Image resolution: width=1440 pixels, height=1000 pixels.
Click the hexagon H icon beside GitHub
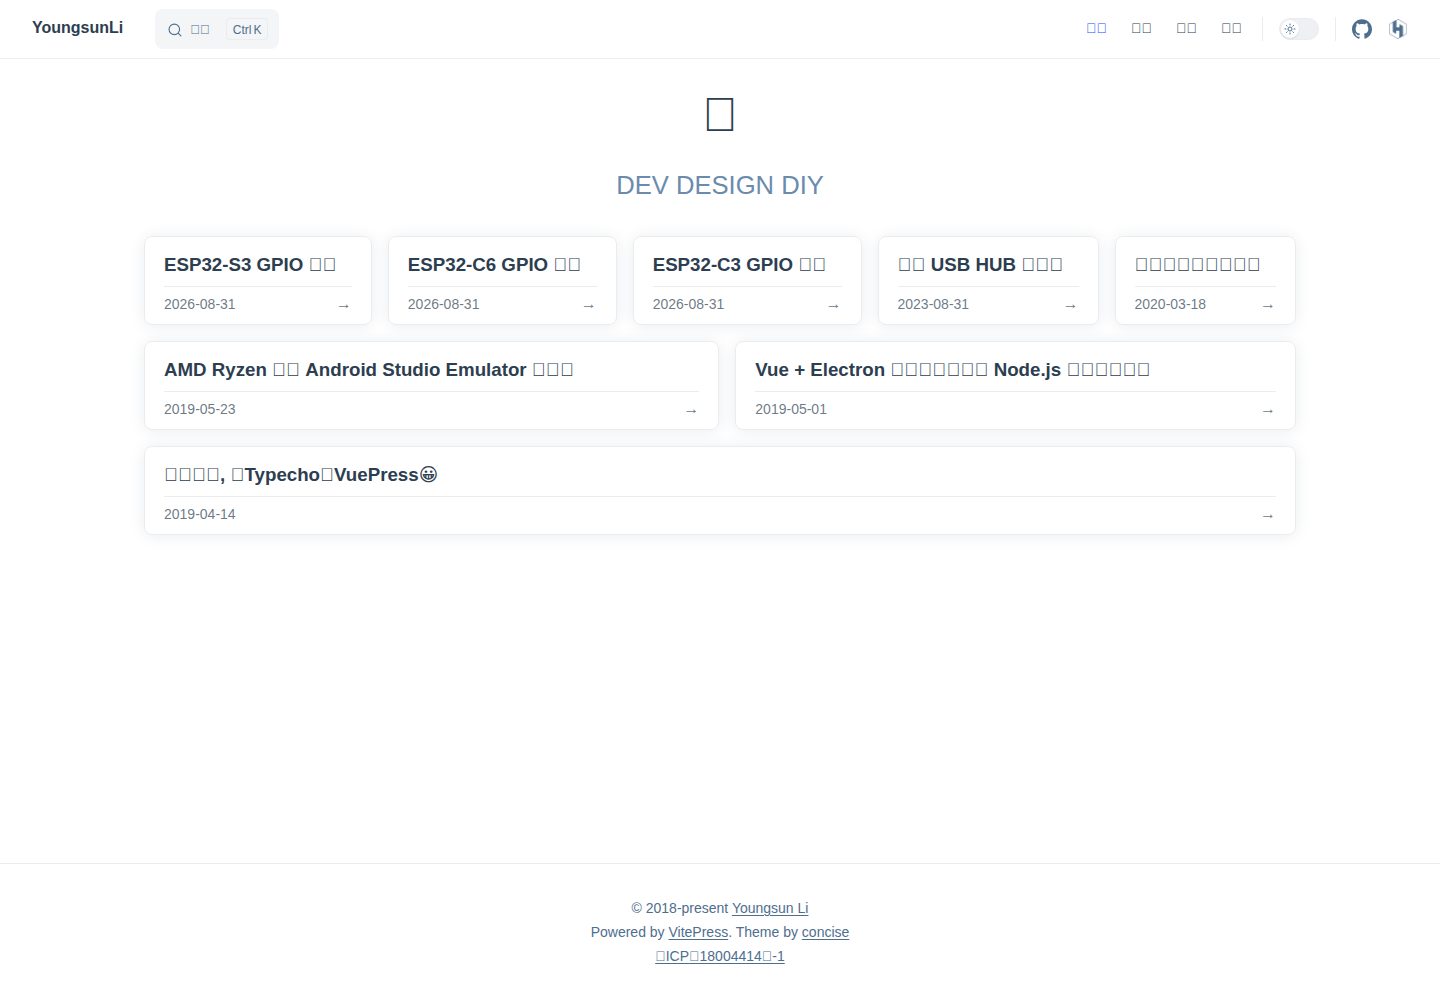pos(1398,29)
